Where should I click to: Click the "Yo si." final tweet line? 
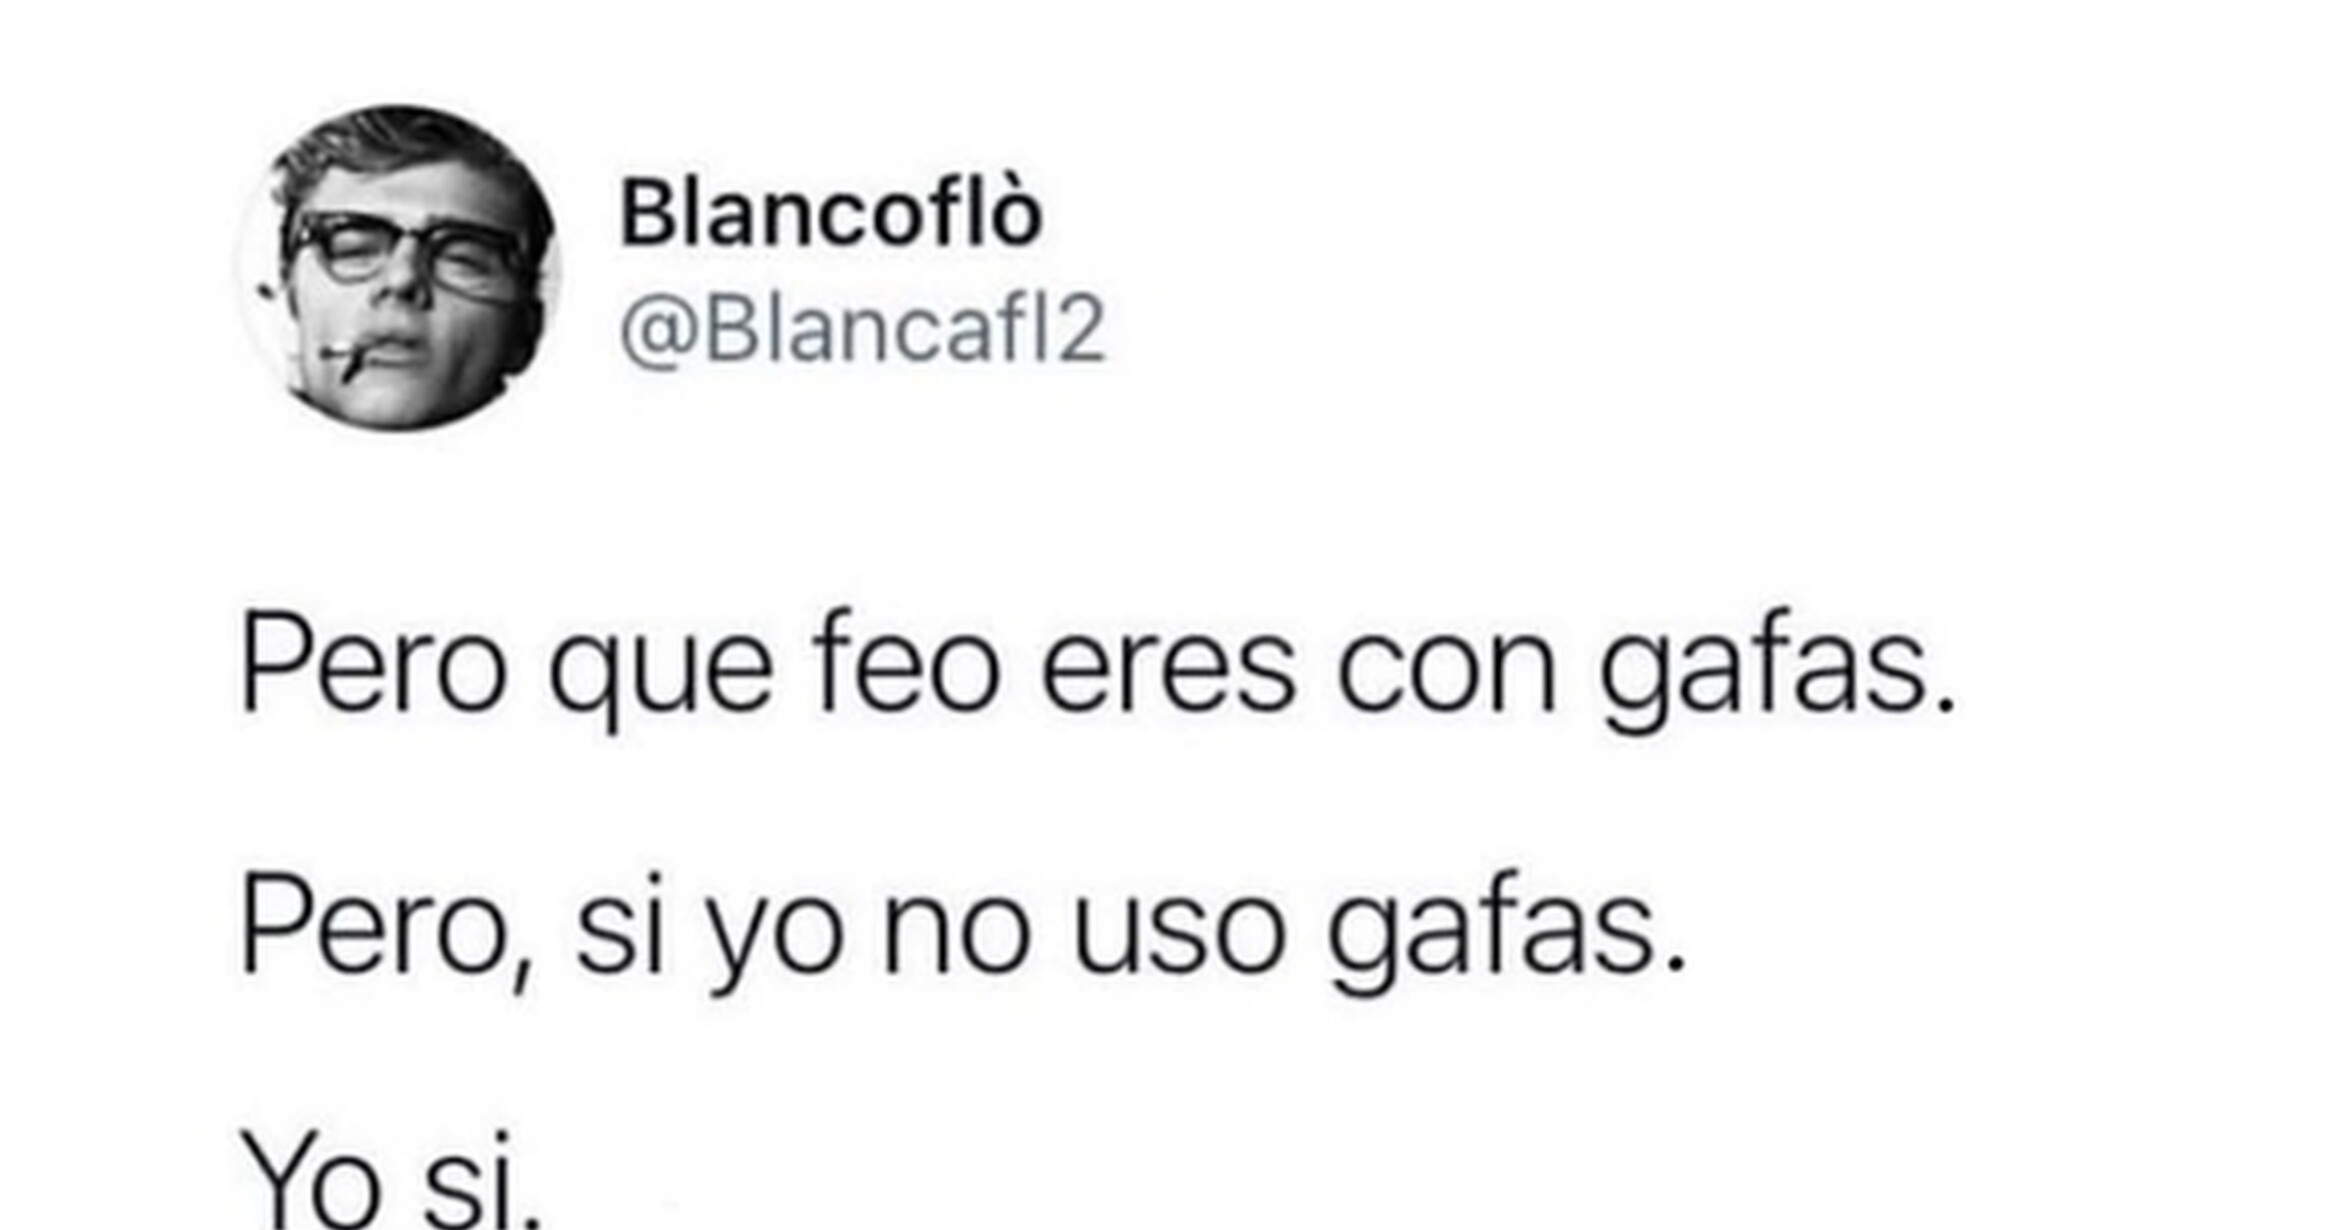point(391,1180)
